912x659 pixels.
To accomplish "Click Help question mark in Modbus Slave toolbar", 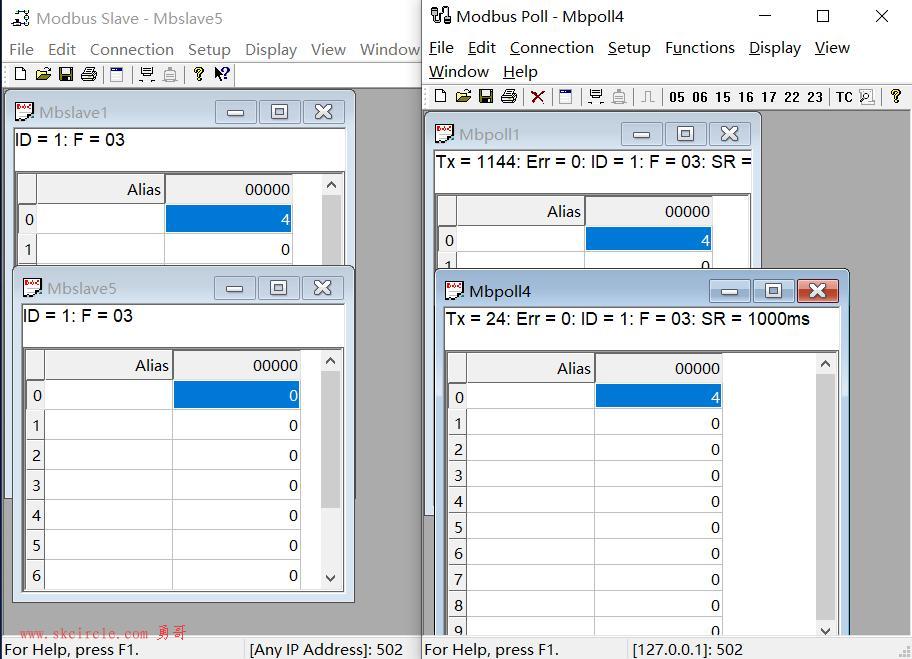I will pos(198,74).
